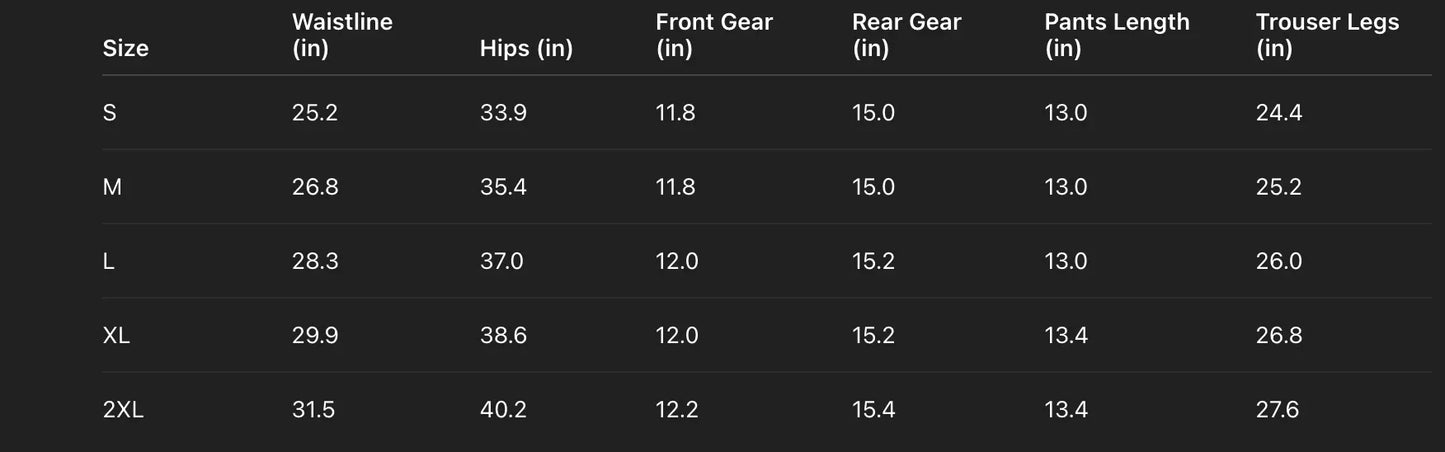Select waistline value 31.5 for 2XL
The width and height of the screenshot is (1445, 452).
(x=313, y=409)
